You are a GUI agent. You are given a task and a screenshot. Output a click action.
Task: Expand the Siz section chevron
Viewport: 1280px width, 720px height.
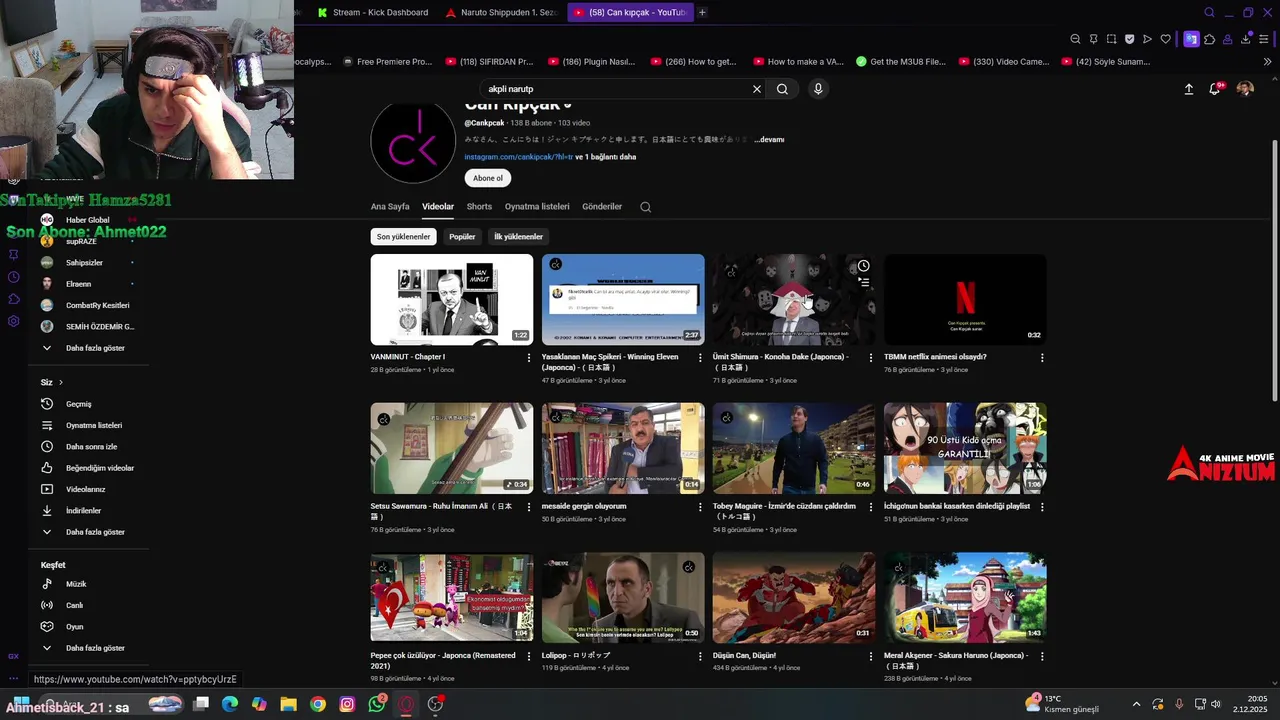(x=60, y=382)
